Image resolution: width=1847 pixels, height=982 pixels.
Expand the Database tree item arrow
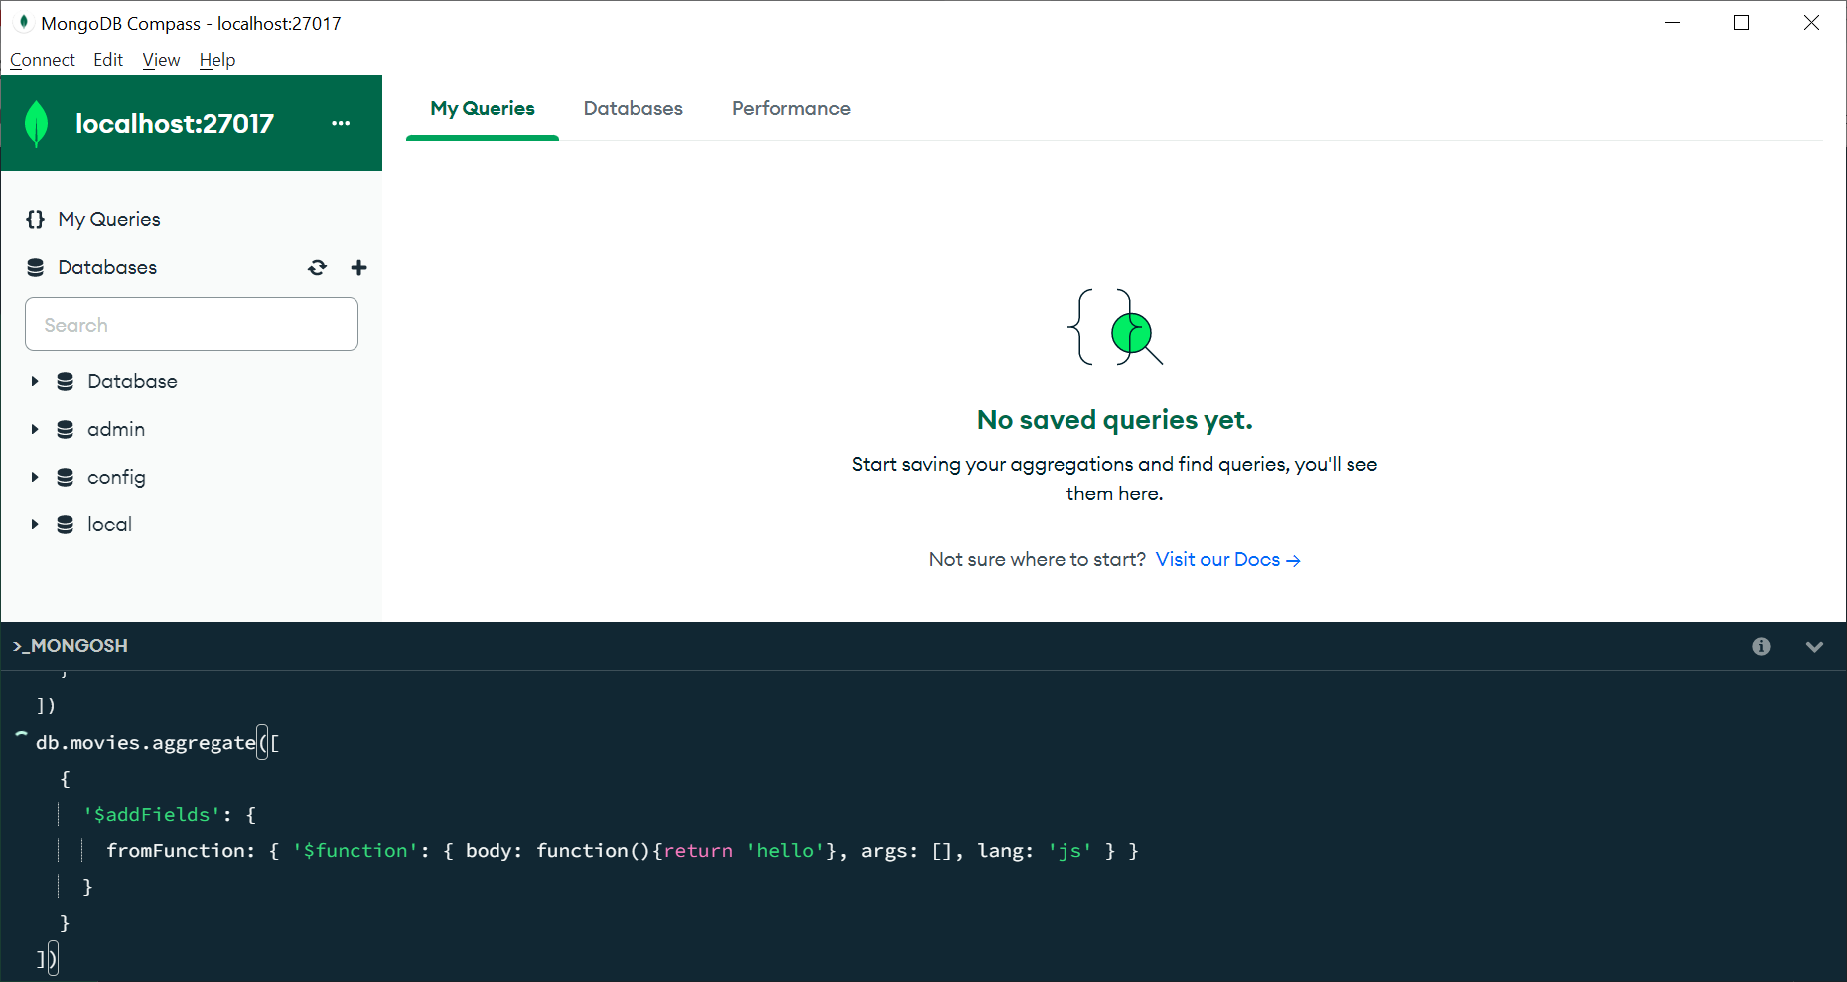[x=35, y=381]
